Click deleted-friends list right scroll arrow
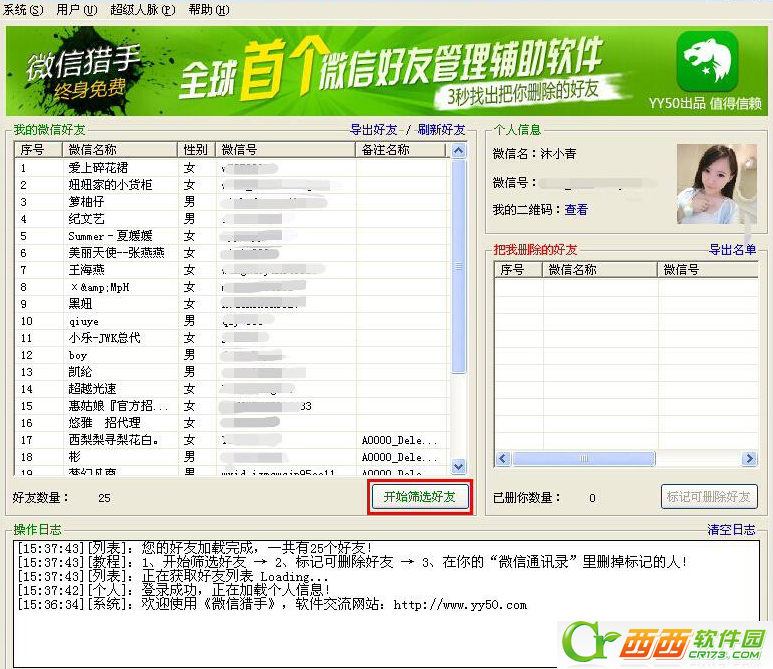Viewport: 773px width, 669px height. 749,458
